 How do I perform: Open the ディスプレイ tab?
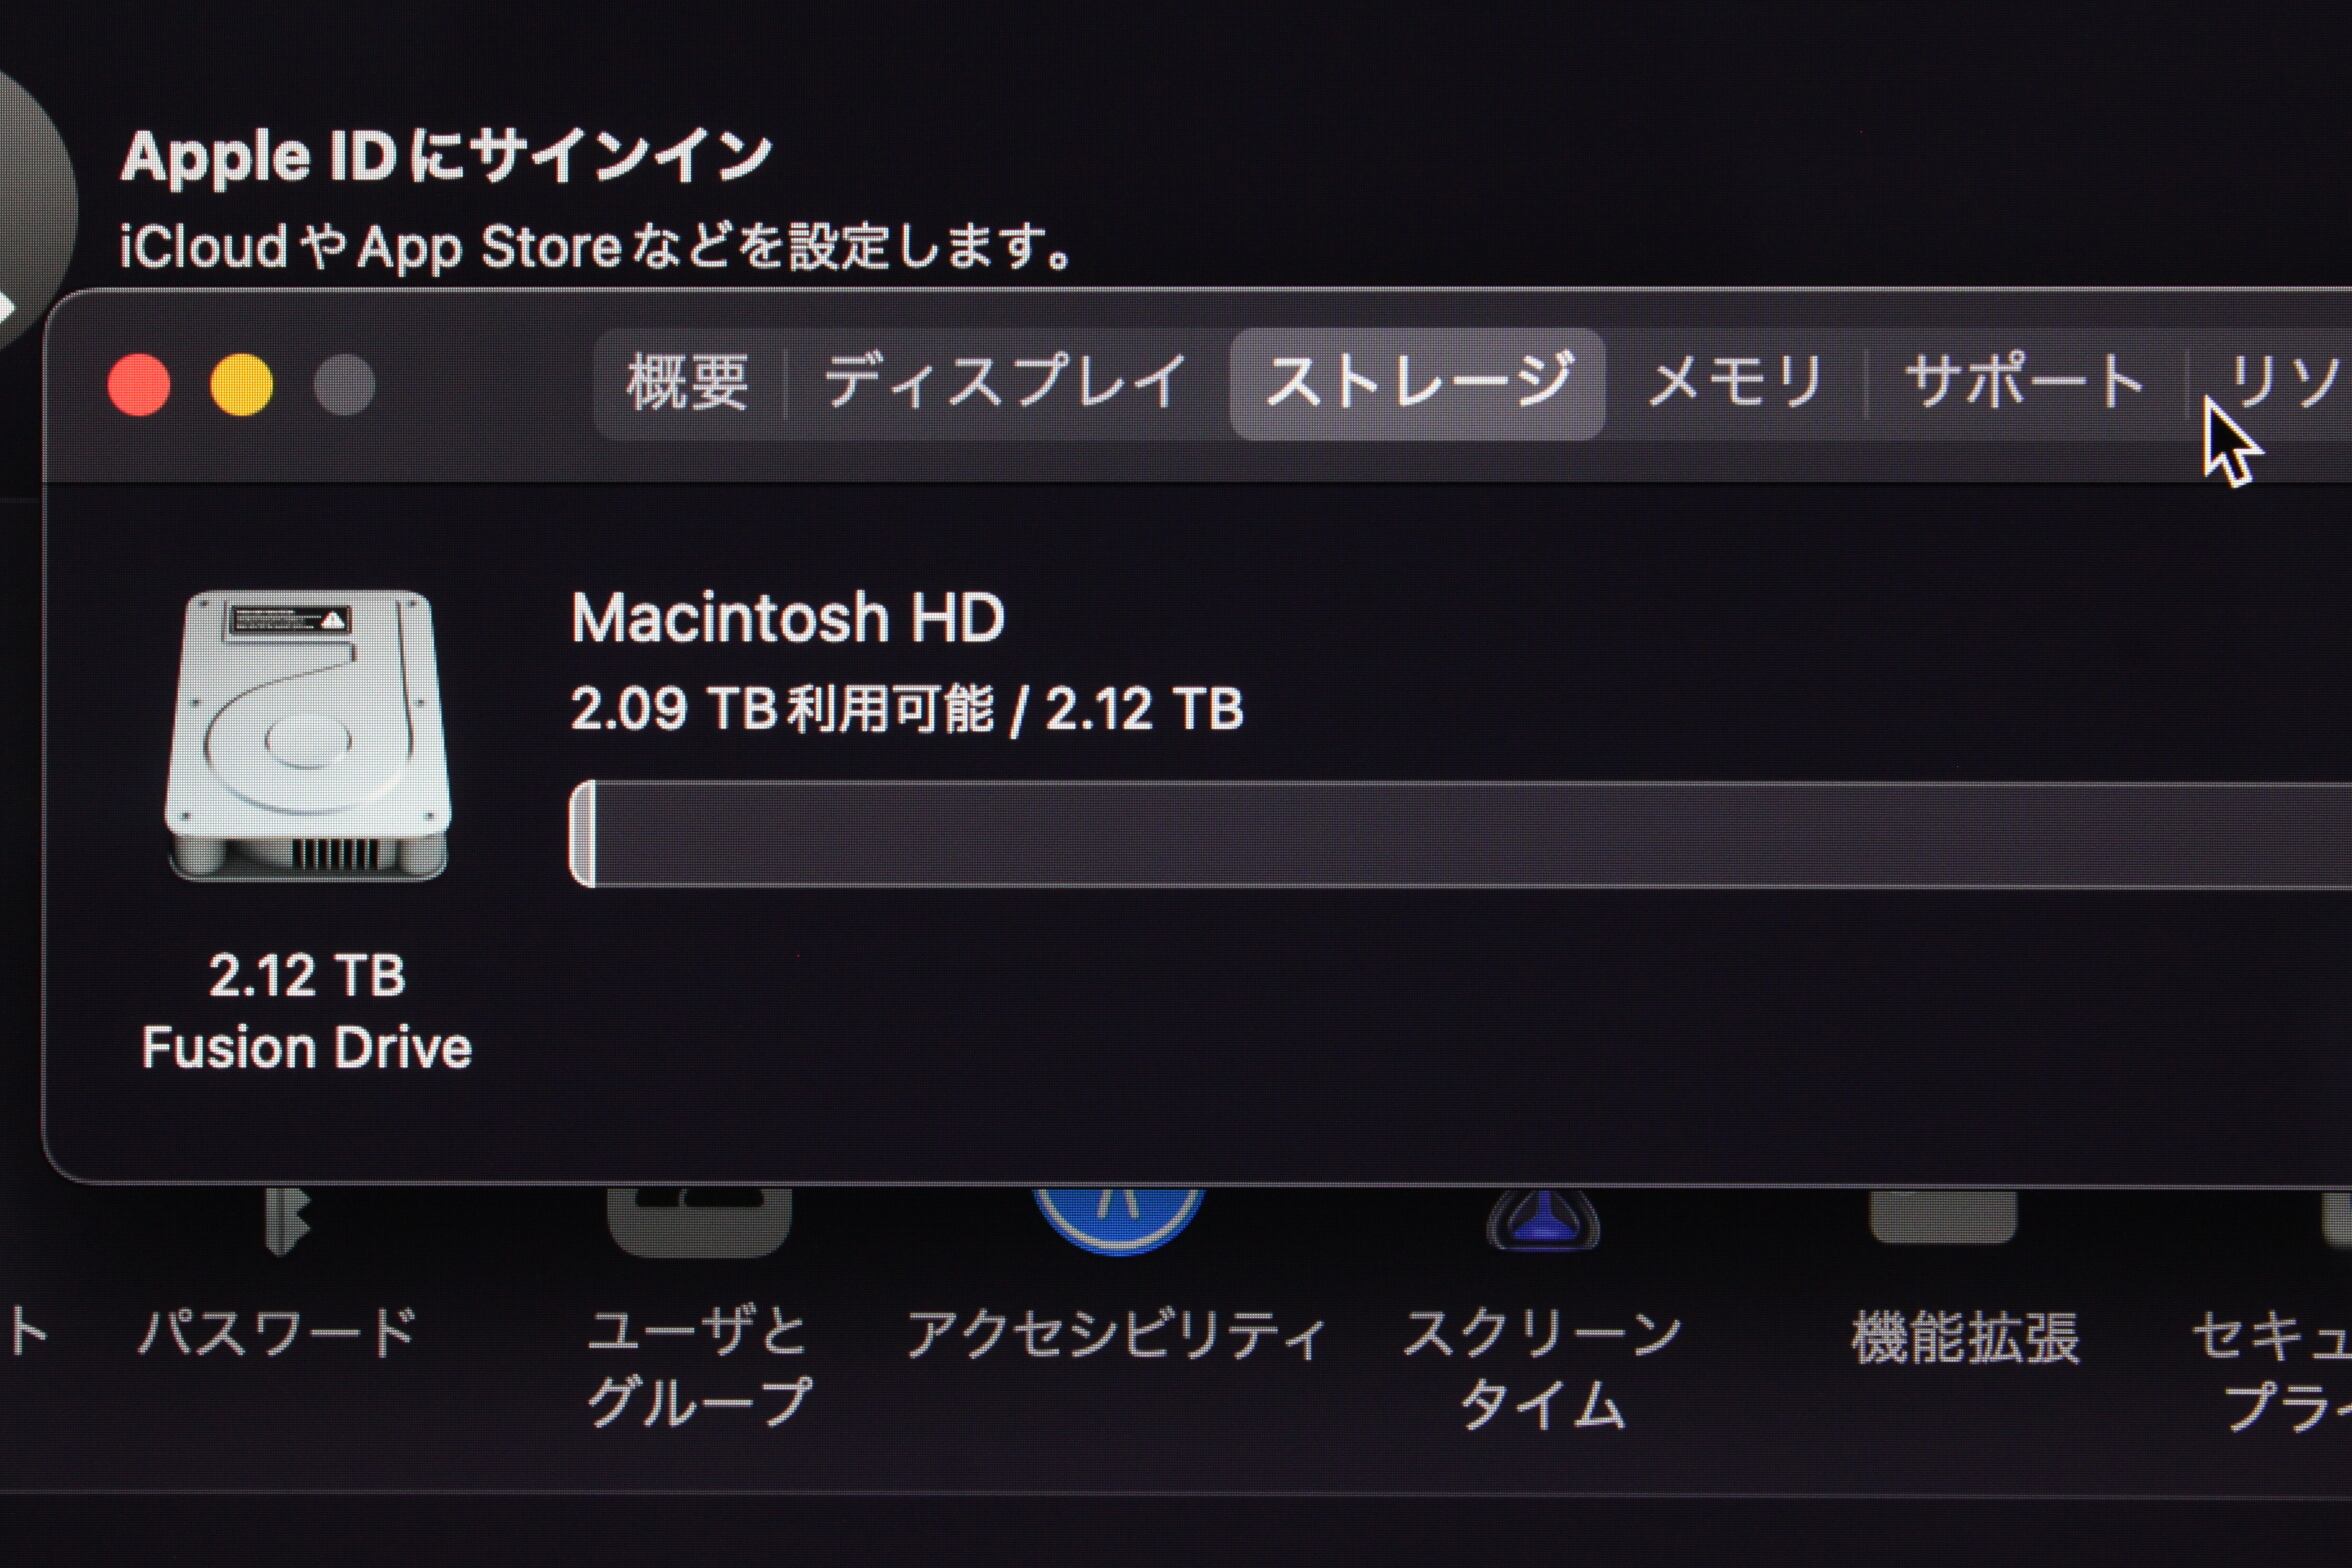[1006, 383]
